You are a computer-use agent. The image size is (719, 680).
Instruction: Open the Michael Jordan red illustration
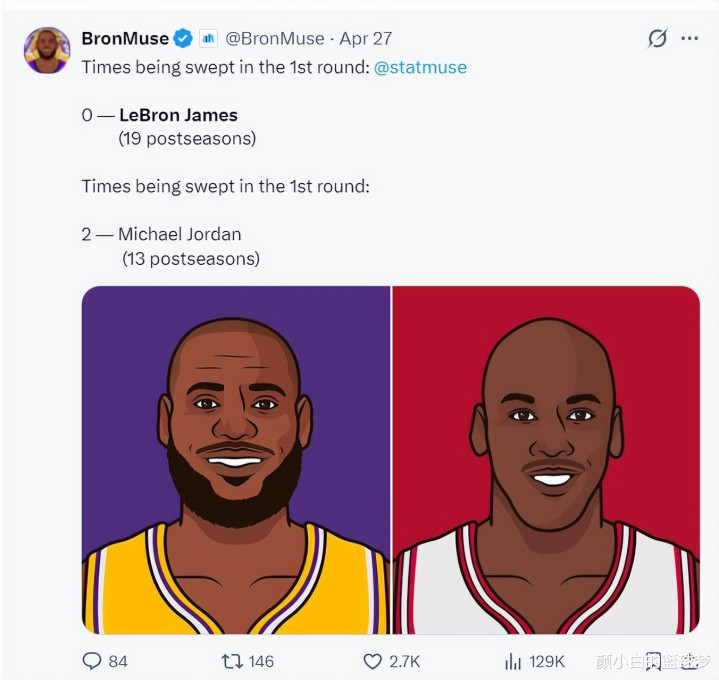point(546,460)
